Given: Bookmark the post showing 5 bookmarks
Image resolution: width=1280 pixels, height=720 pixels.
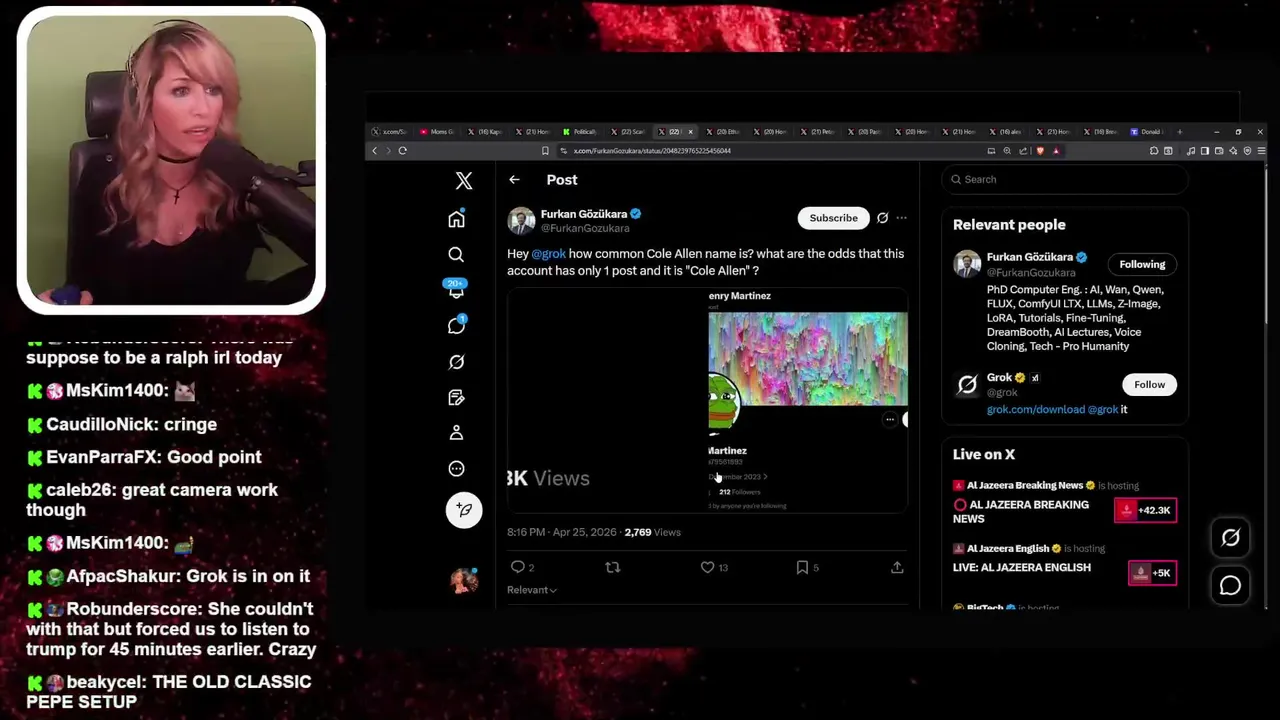Looking at the screenshot, I should [x=802, y=567].
